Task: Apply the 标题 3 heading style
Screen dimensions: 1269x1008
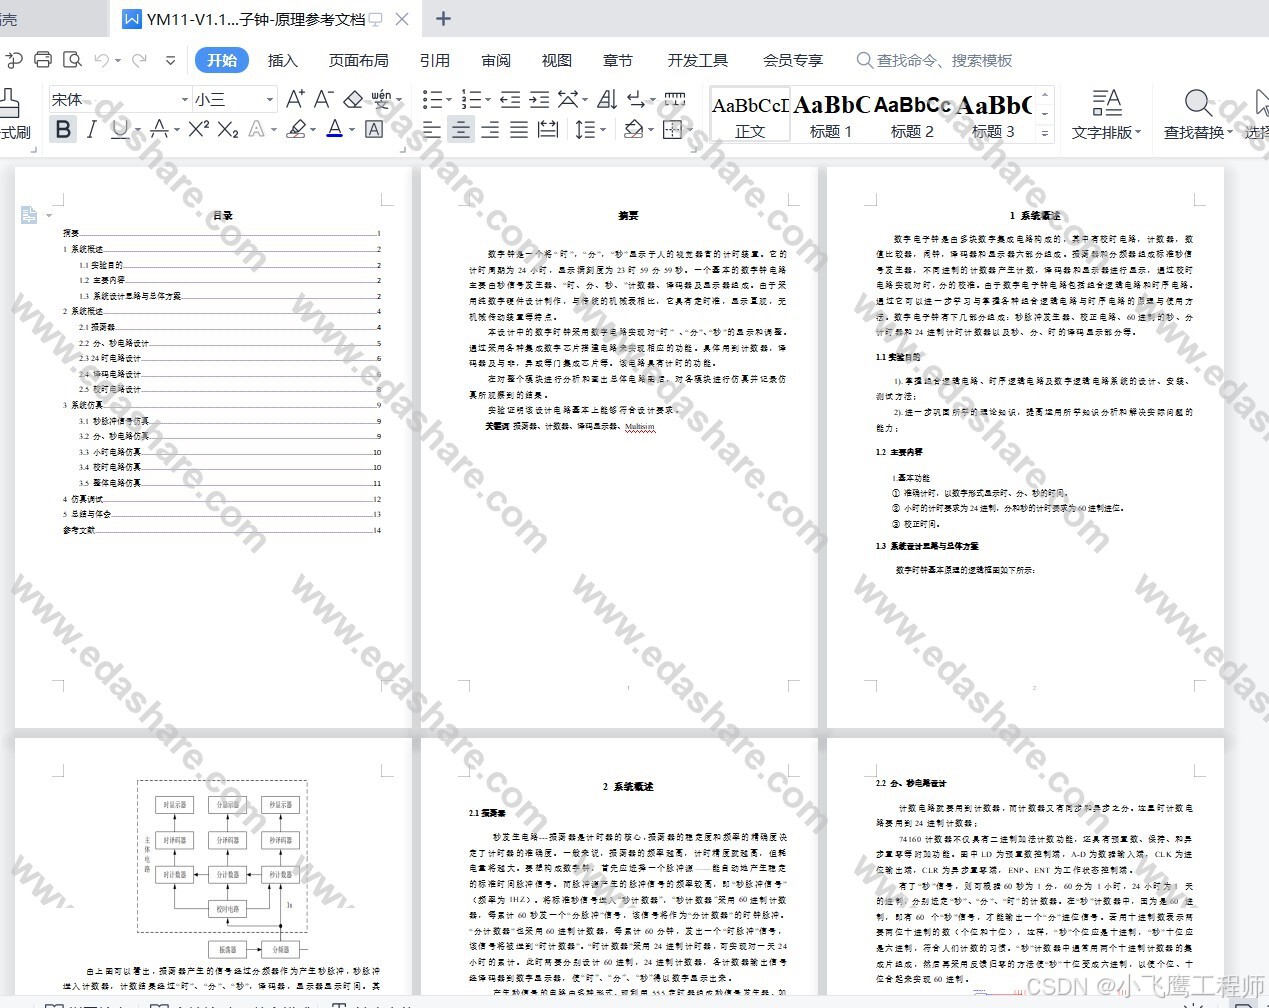Action: 994,115
